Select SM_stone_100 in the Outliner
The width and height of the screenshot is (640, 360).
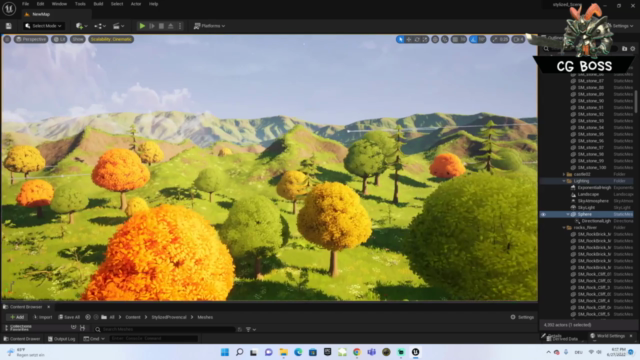[x=591, y=168]
